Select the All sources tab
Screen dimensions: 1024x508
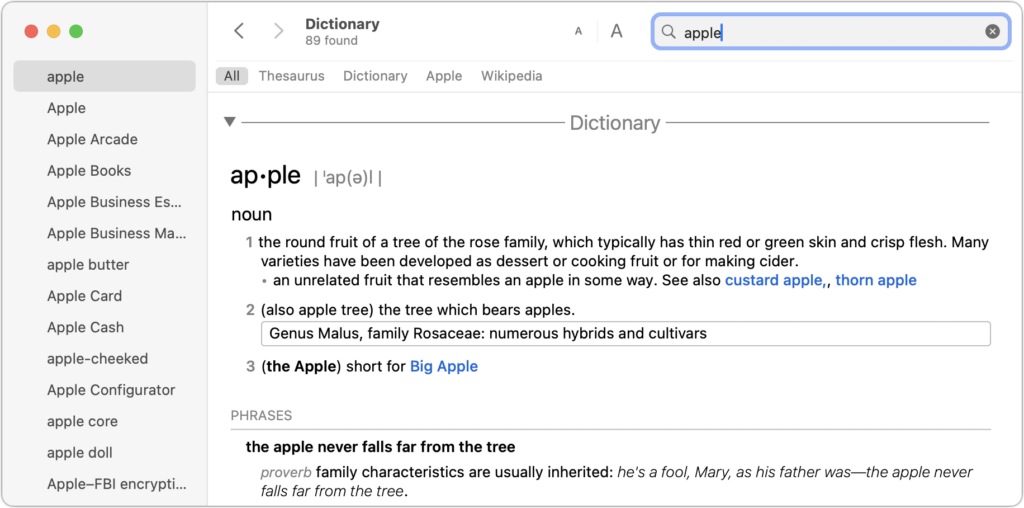pyautogui.click(x=232, y=76)
